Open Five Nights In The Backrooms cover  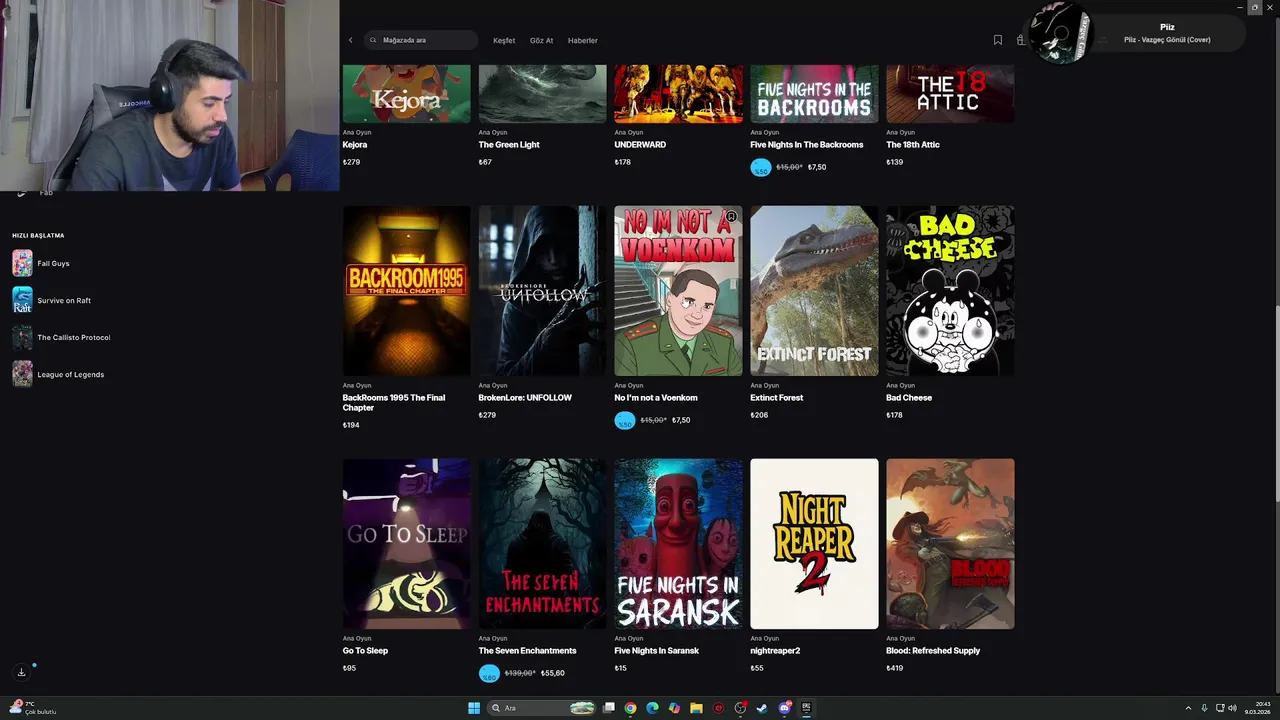coord(814,94)
